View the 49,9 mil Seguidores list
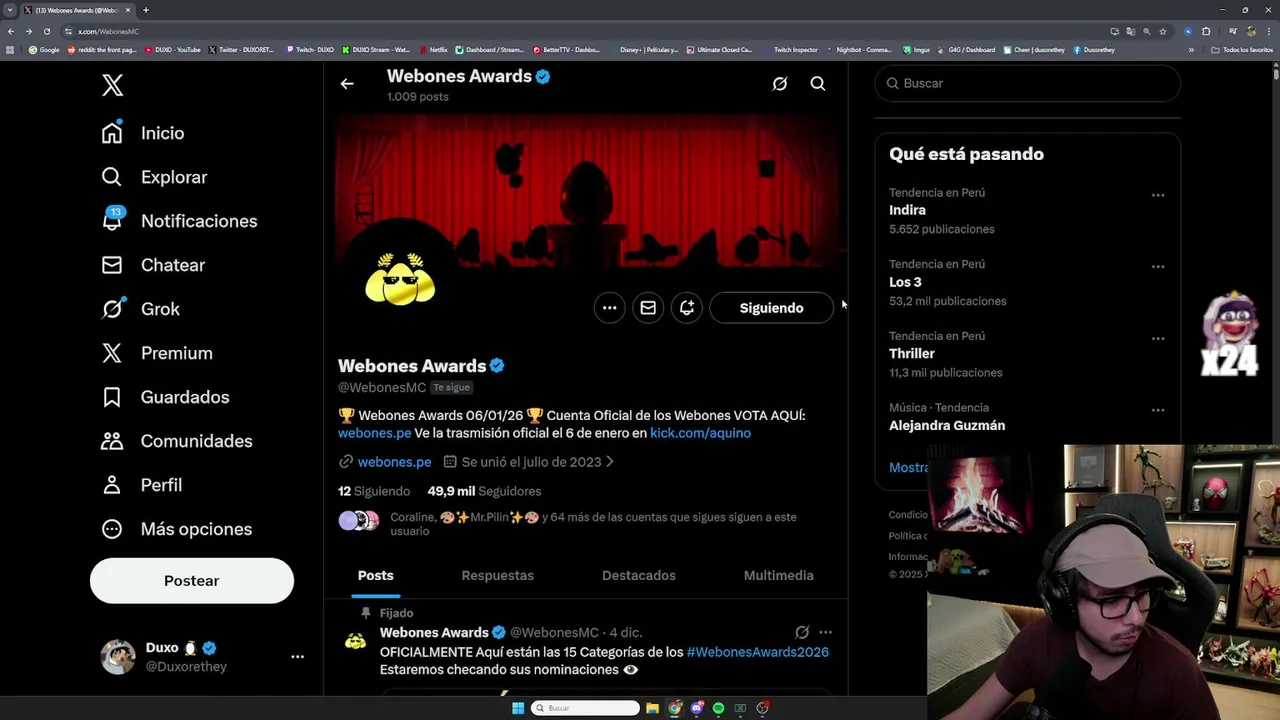The height and width of the screenshot is (720, 1280). pos(484,491)
